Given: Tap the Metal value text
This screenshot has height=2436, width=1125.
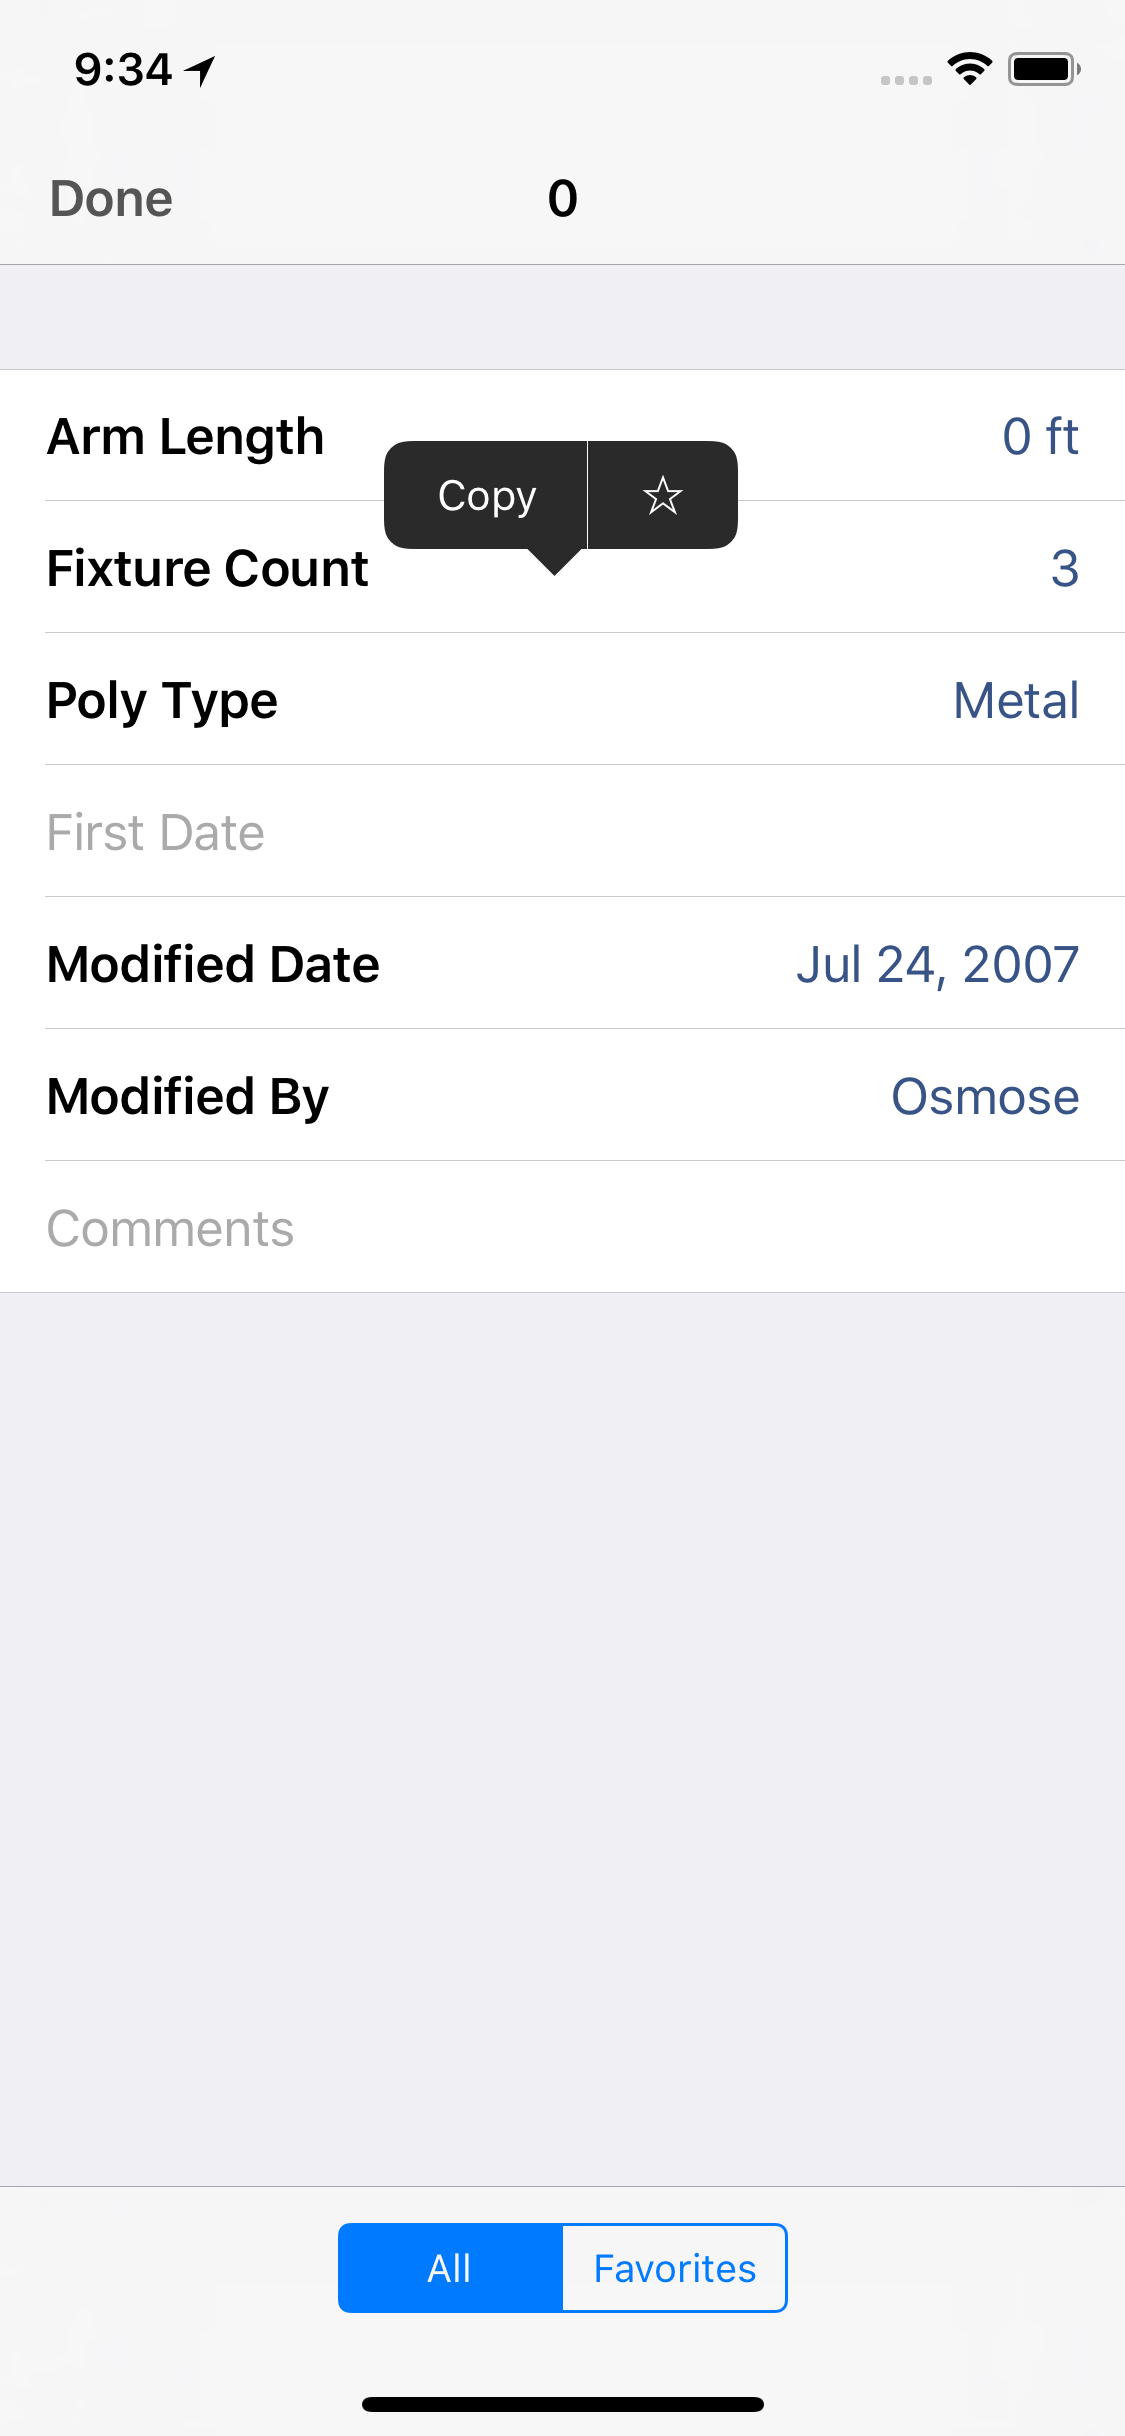Looking at the screenshot, I should point(1016,700).
